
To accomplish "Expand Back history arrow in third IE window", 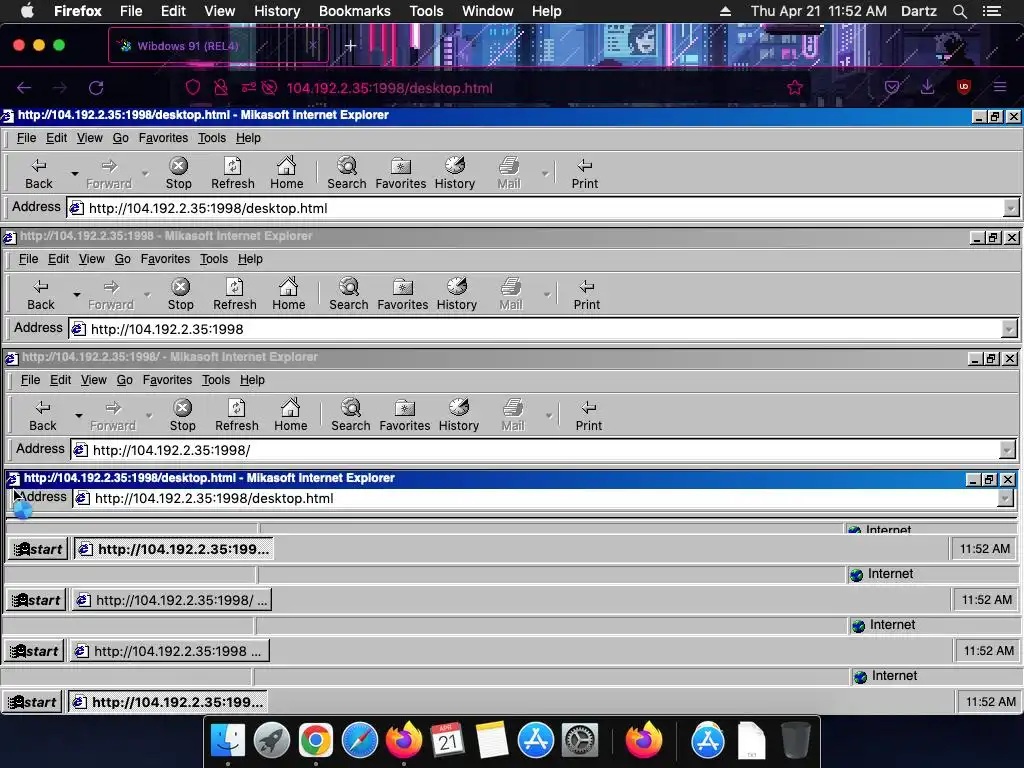I will (x=78, y=415).
